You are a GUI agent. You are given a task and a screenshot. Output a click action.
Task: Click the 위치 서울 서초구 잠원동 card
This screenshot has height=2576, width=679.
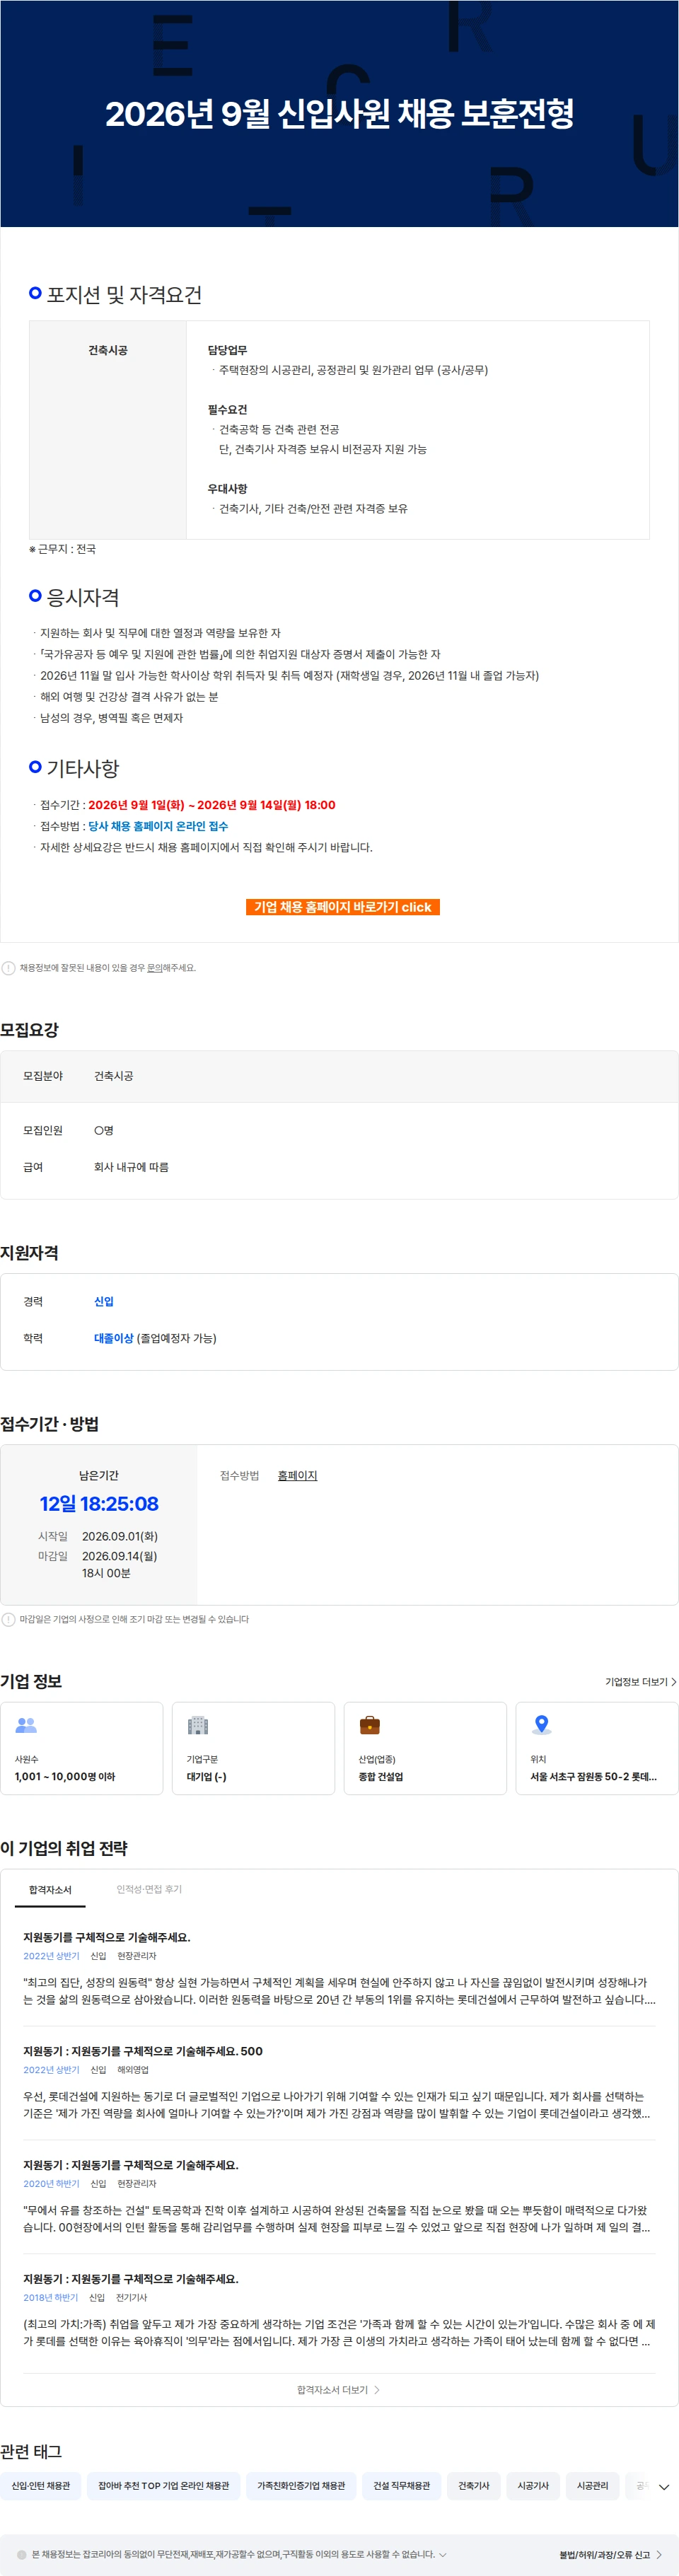(597, 1748)
